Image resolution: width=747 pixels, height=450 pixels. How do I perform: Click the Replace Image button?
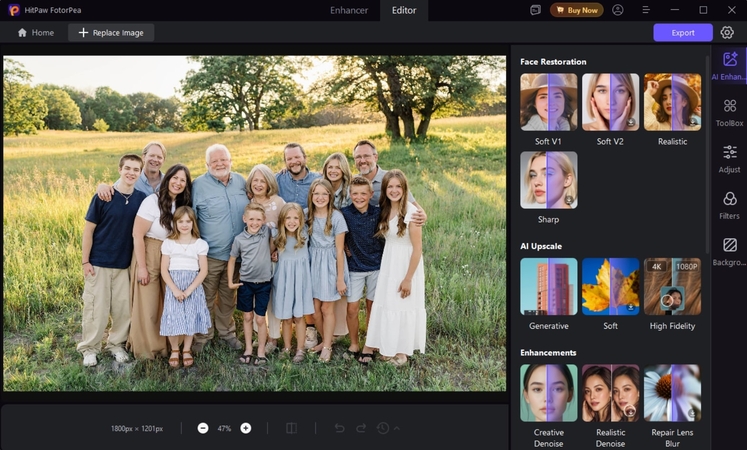pyautogui.click(x=111, y=32)
